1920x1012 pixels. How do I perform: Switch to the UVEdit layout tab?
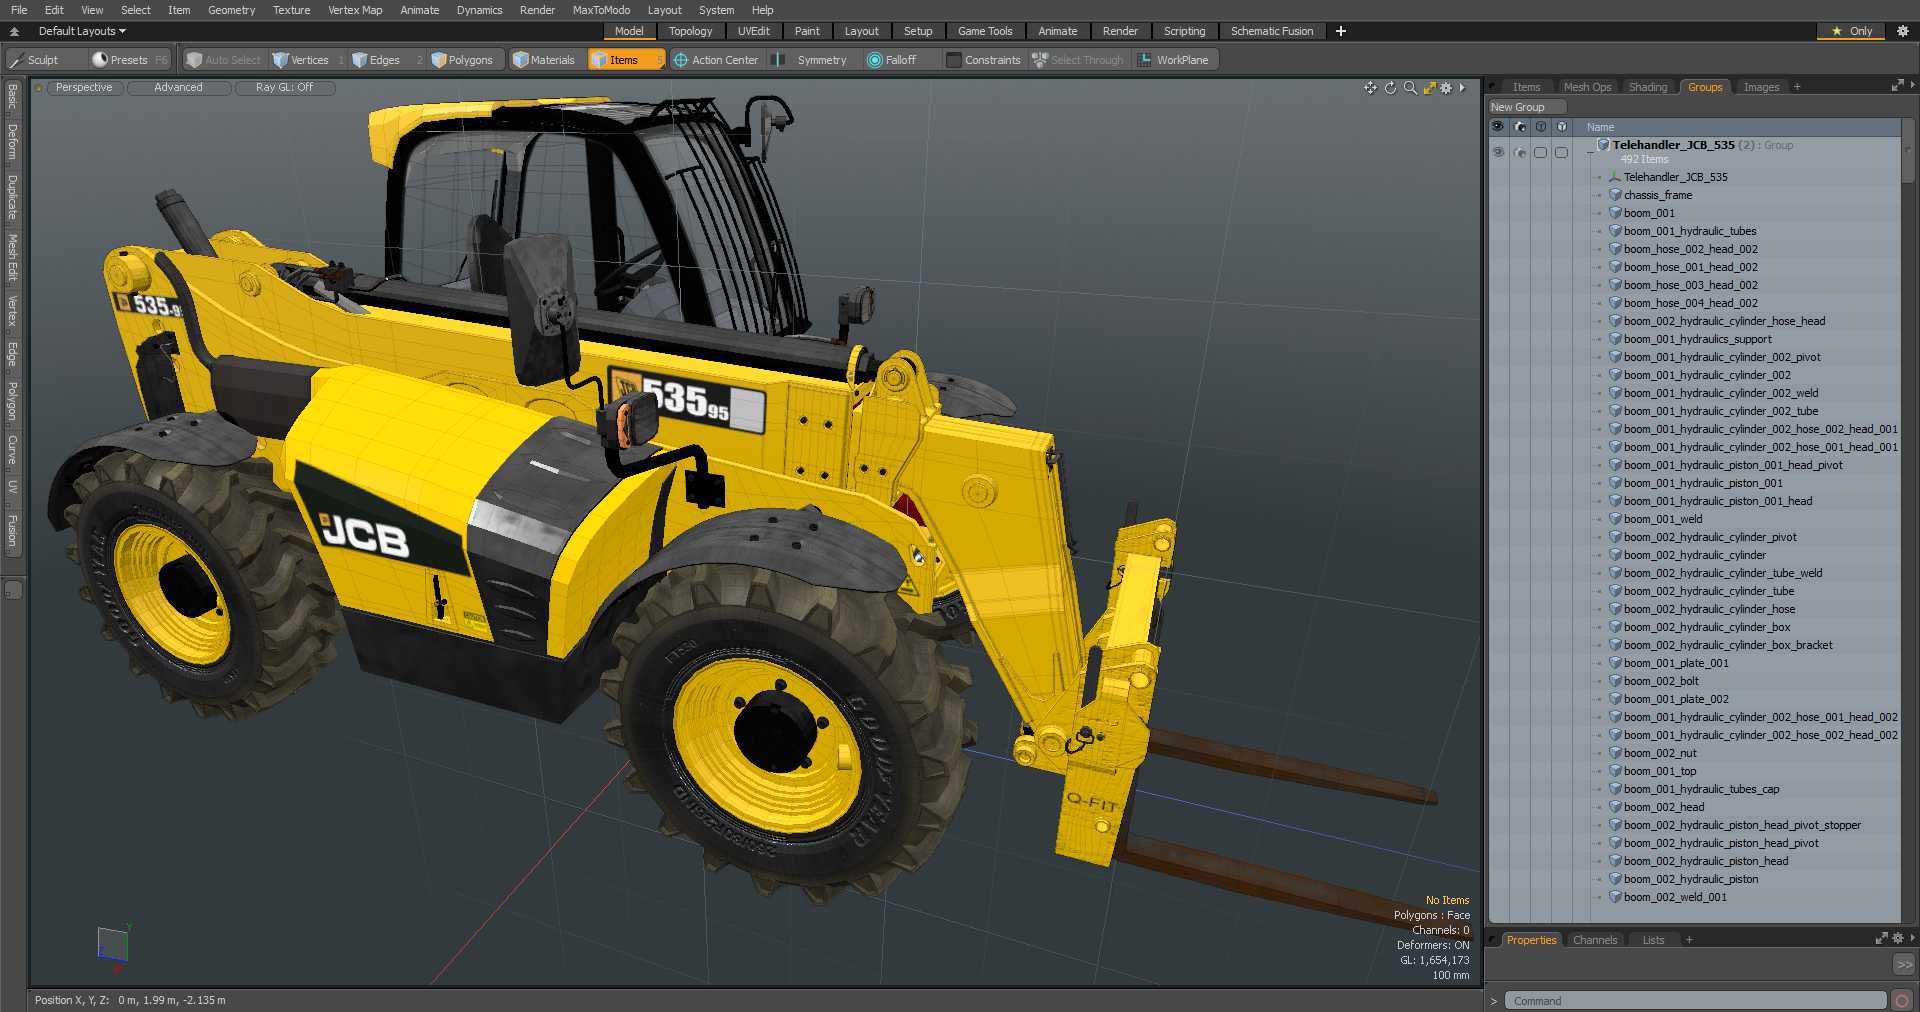click(753, 31)
